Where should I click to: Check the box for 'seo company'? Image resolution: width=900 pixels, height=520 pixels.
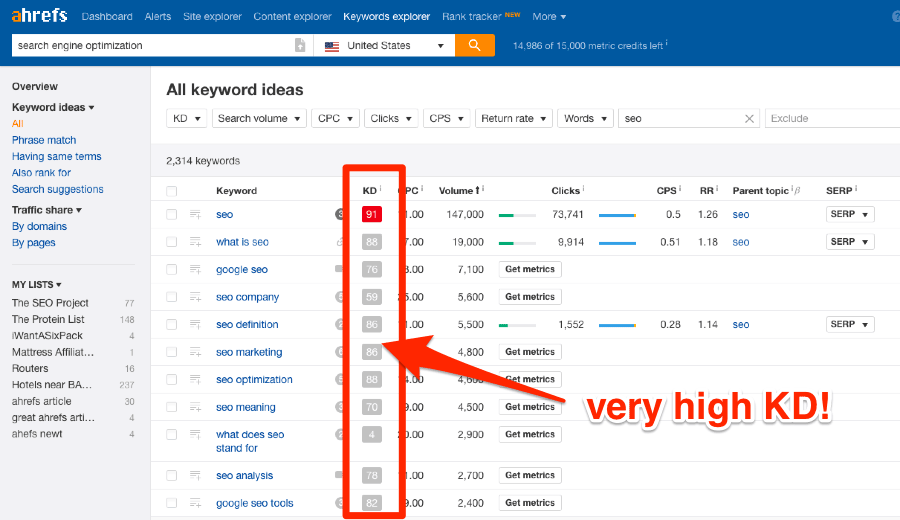[172, 297]
